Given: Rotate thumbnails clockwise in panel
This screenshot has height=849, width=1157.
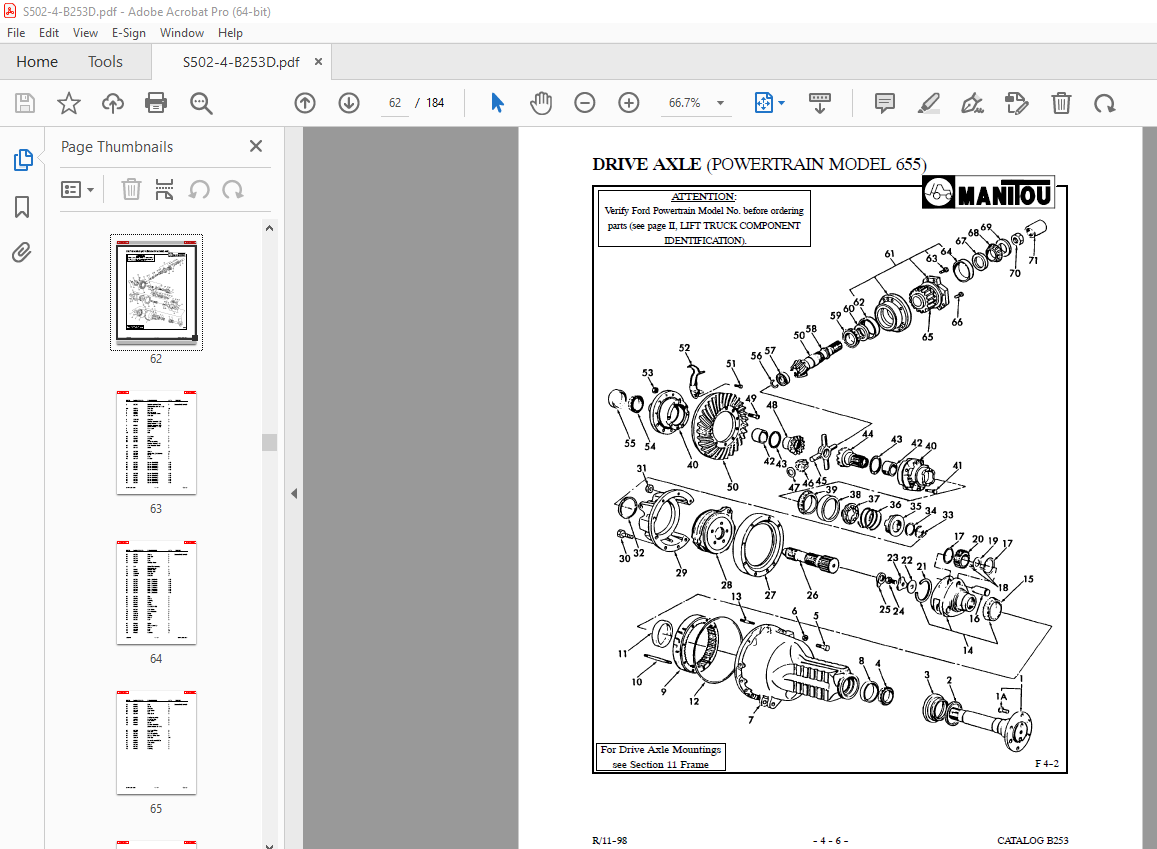Looking at the screenshot, I should [233, 190].
